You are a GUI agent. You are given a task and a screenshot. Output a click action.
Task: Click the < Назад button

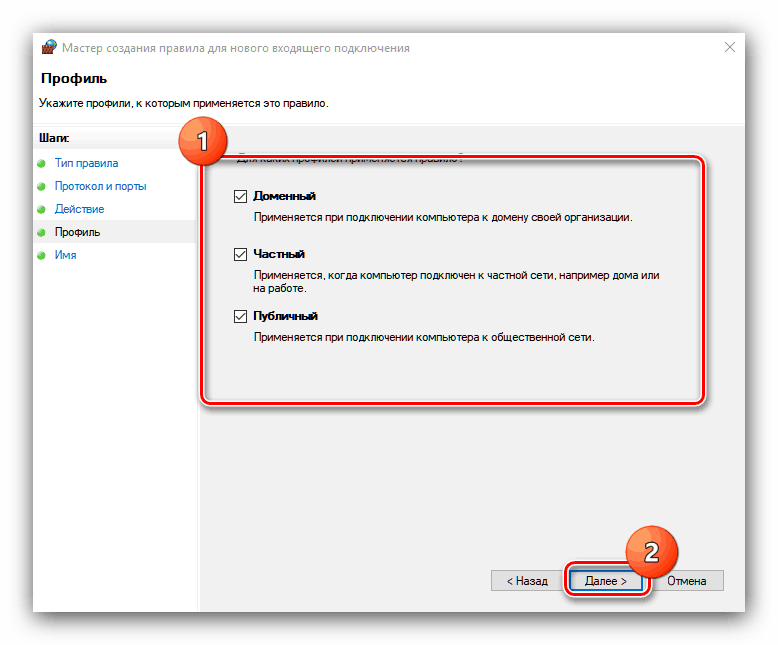527,580
